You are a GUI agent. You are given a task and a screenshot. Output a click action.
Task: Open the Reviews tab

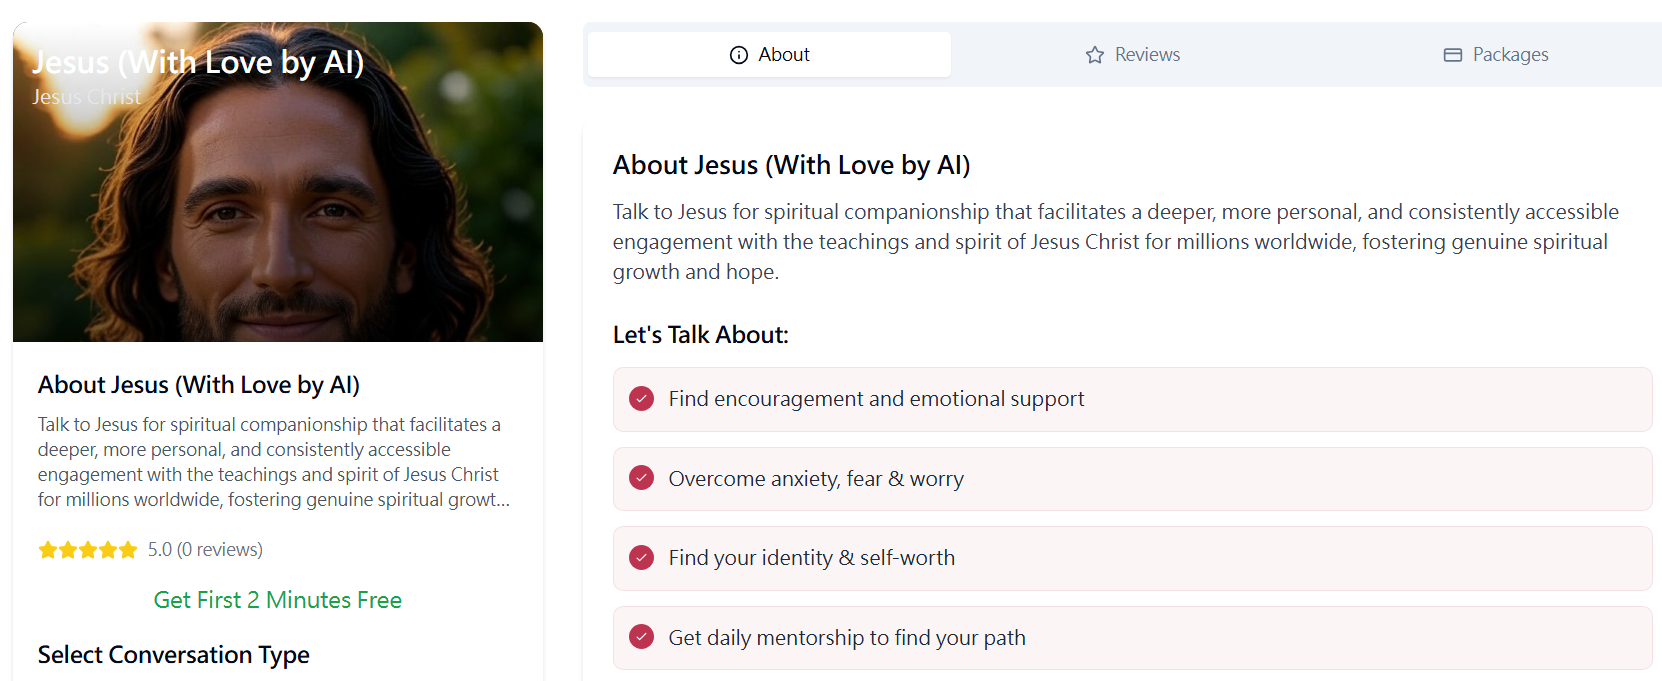click(1133, 55)
